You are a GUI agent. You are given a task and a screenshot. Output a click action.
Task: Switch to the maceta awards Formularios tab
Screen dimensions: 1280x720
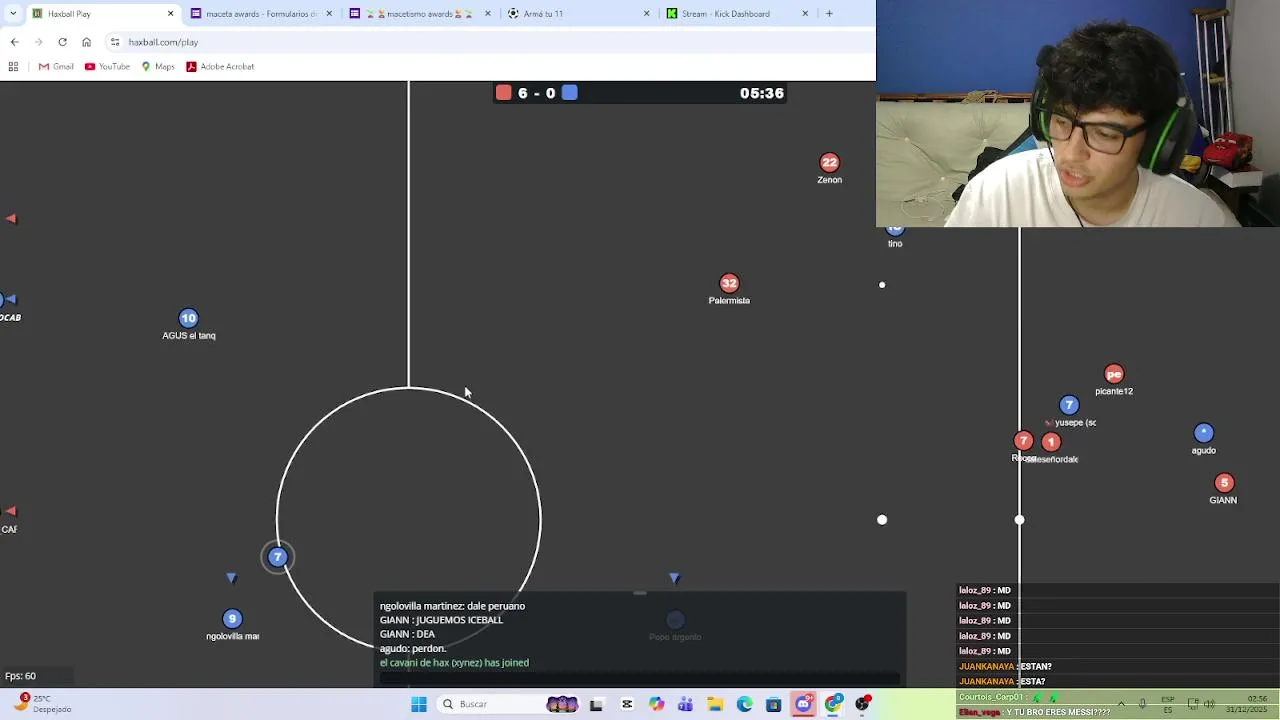pos(261,14)
